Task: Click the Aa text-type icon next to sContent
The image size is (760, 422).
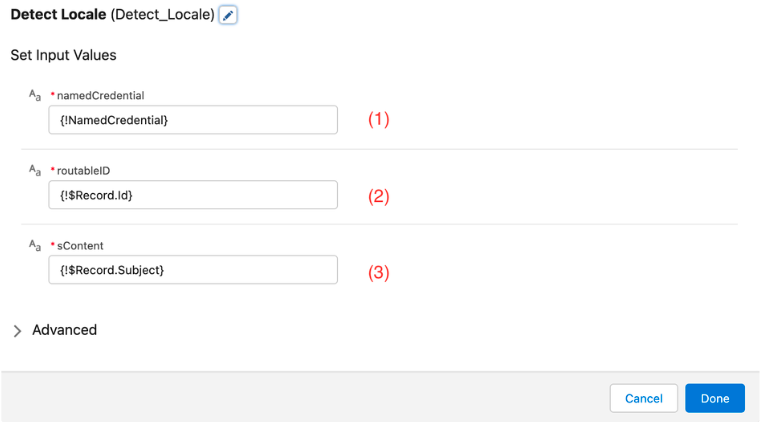Action: click(x=35, y=245)
